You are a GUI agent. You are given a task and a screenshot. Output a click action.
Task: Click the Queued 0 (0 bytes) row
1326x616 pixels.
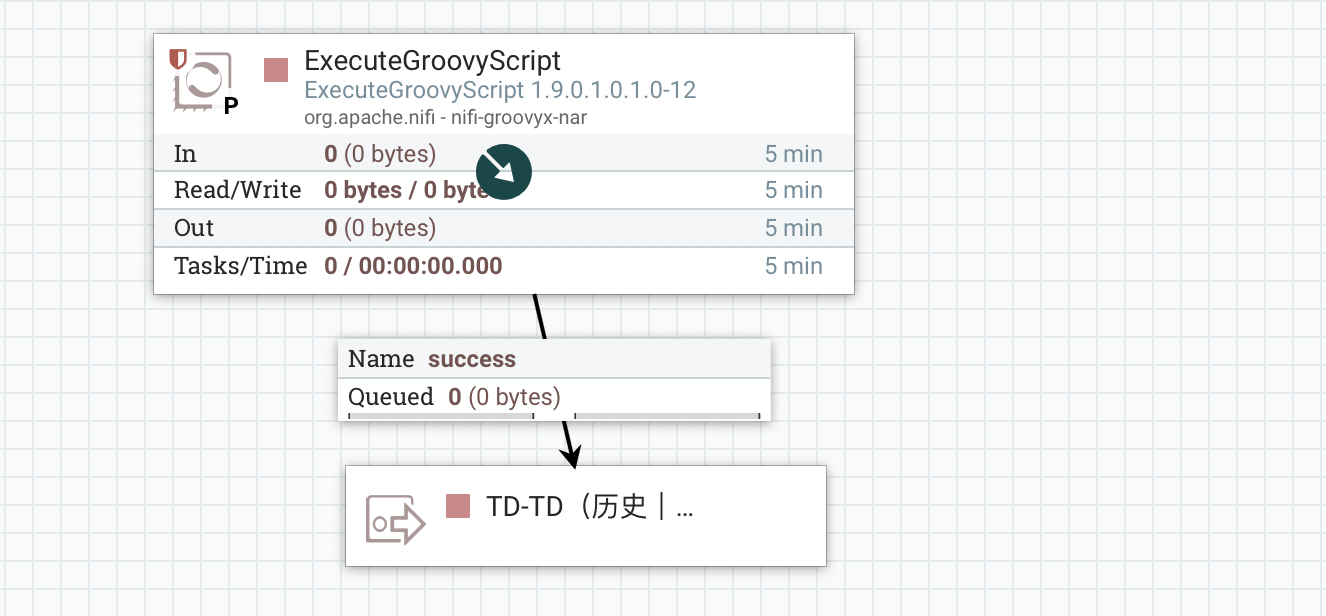point(554,397)
